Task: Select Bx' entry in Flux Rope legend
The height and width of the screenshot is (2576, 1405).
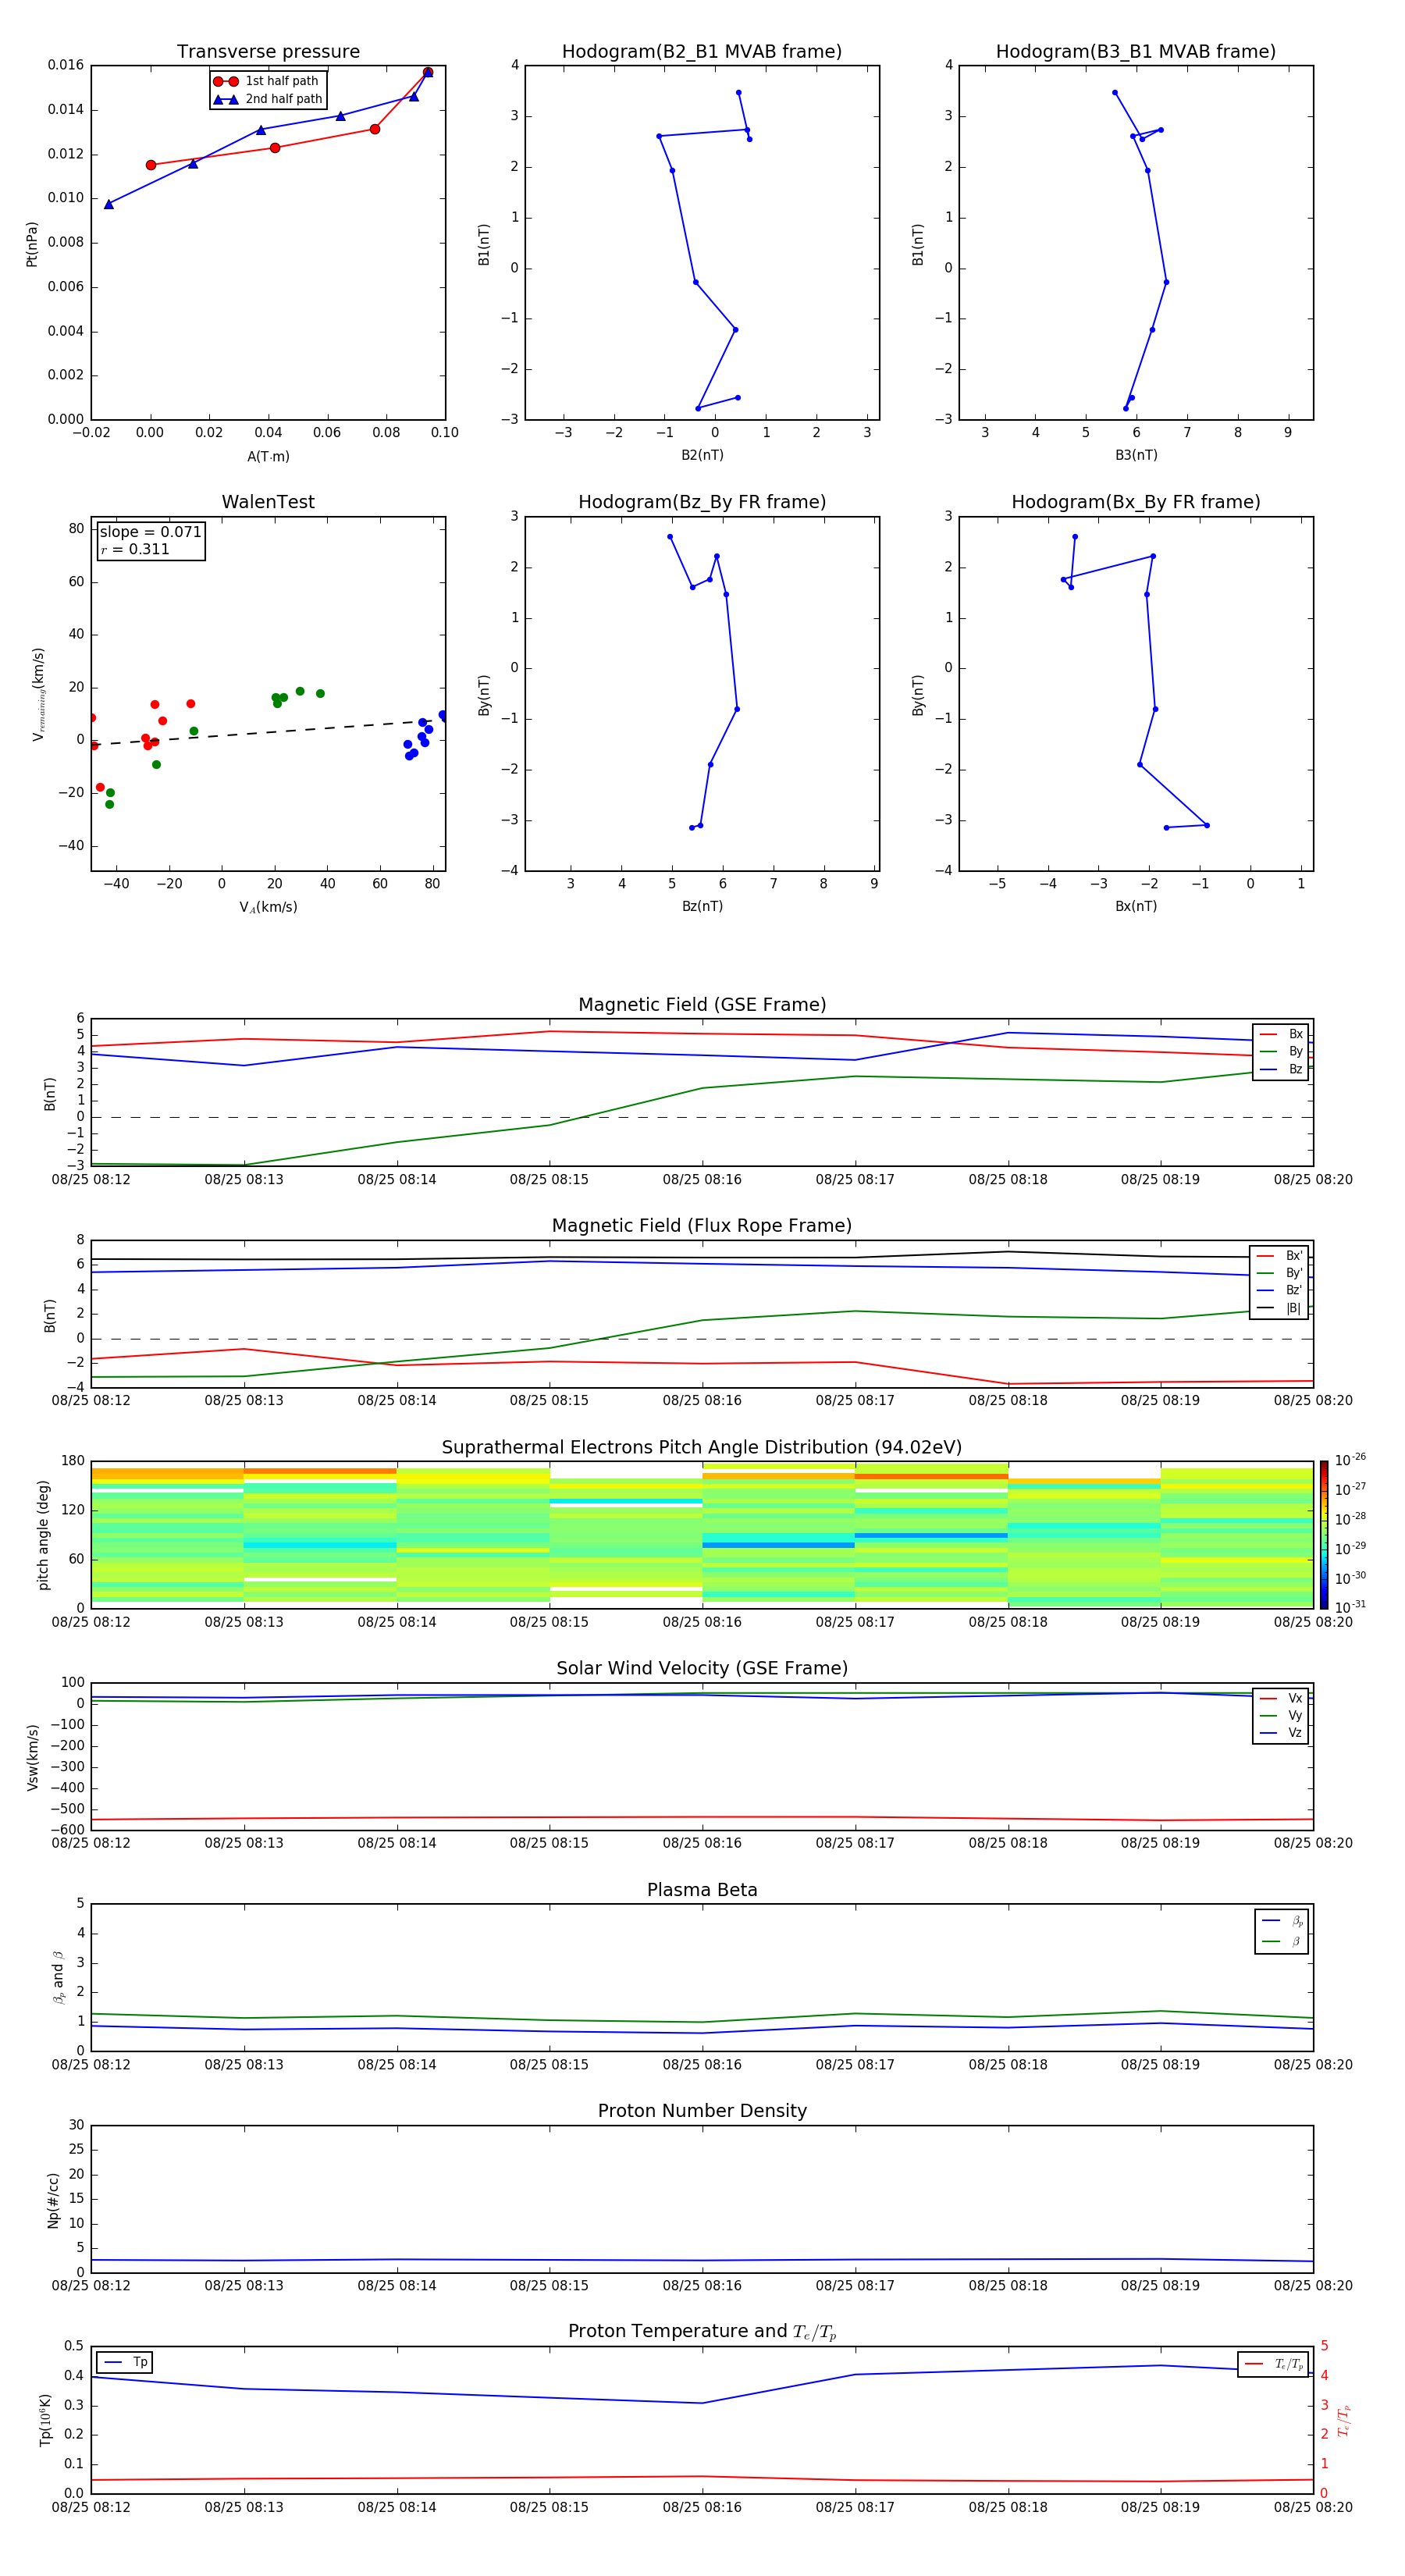Action: pos(1279,1256)
